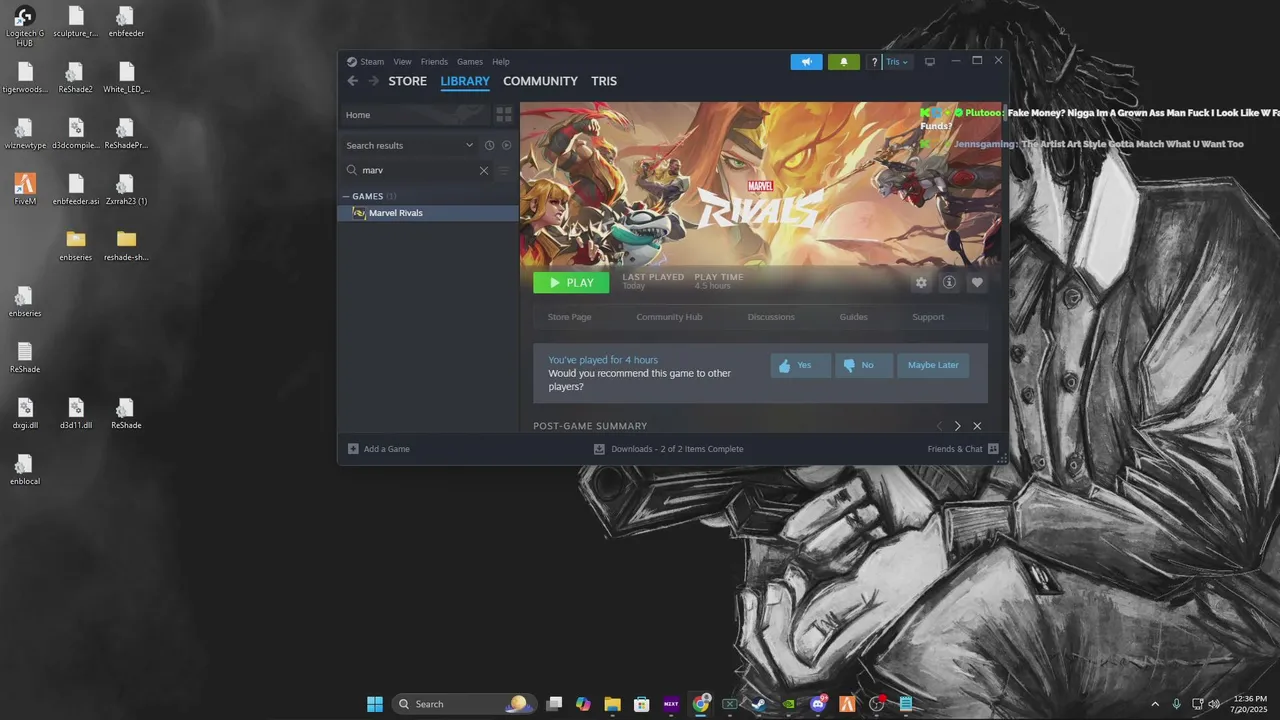
Task: Open the Friends menu
Action: click(434, 62)
